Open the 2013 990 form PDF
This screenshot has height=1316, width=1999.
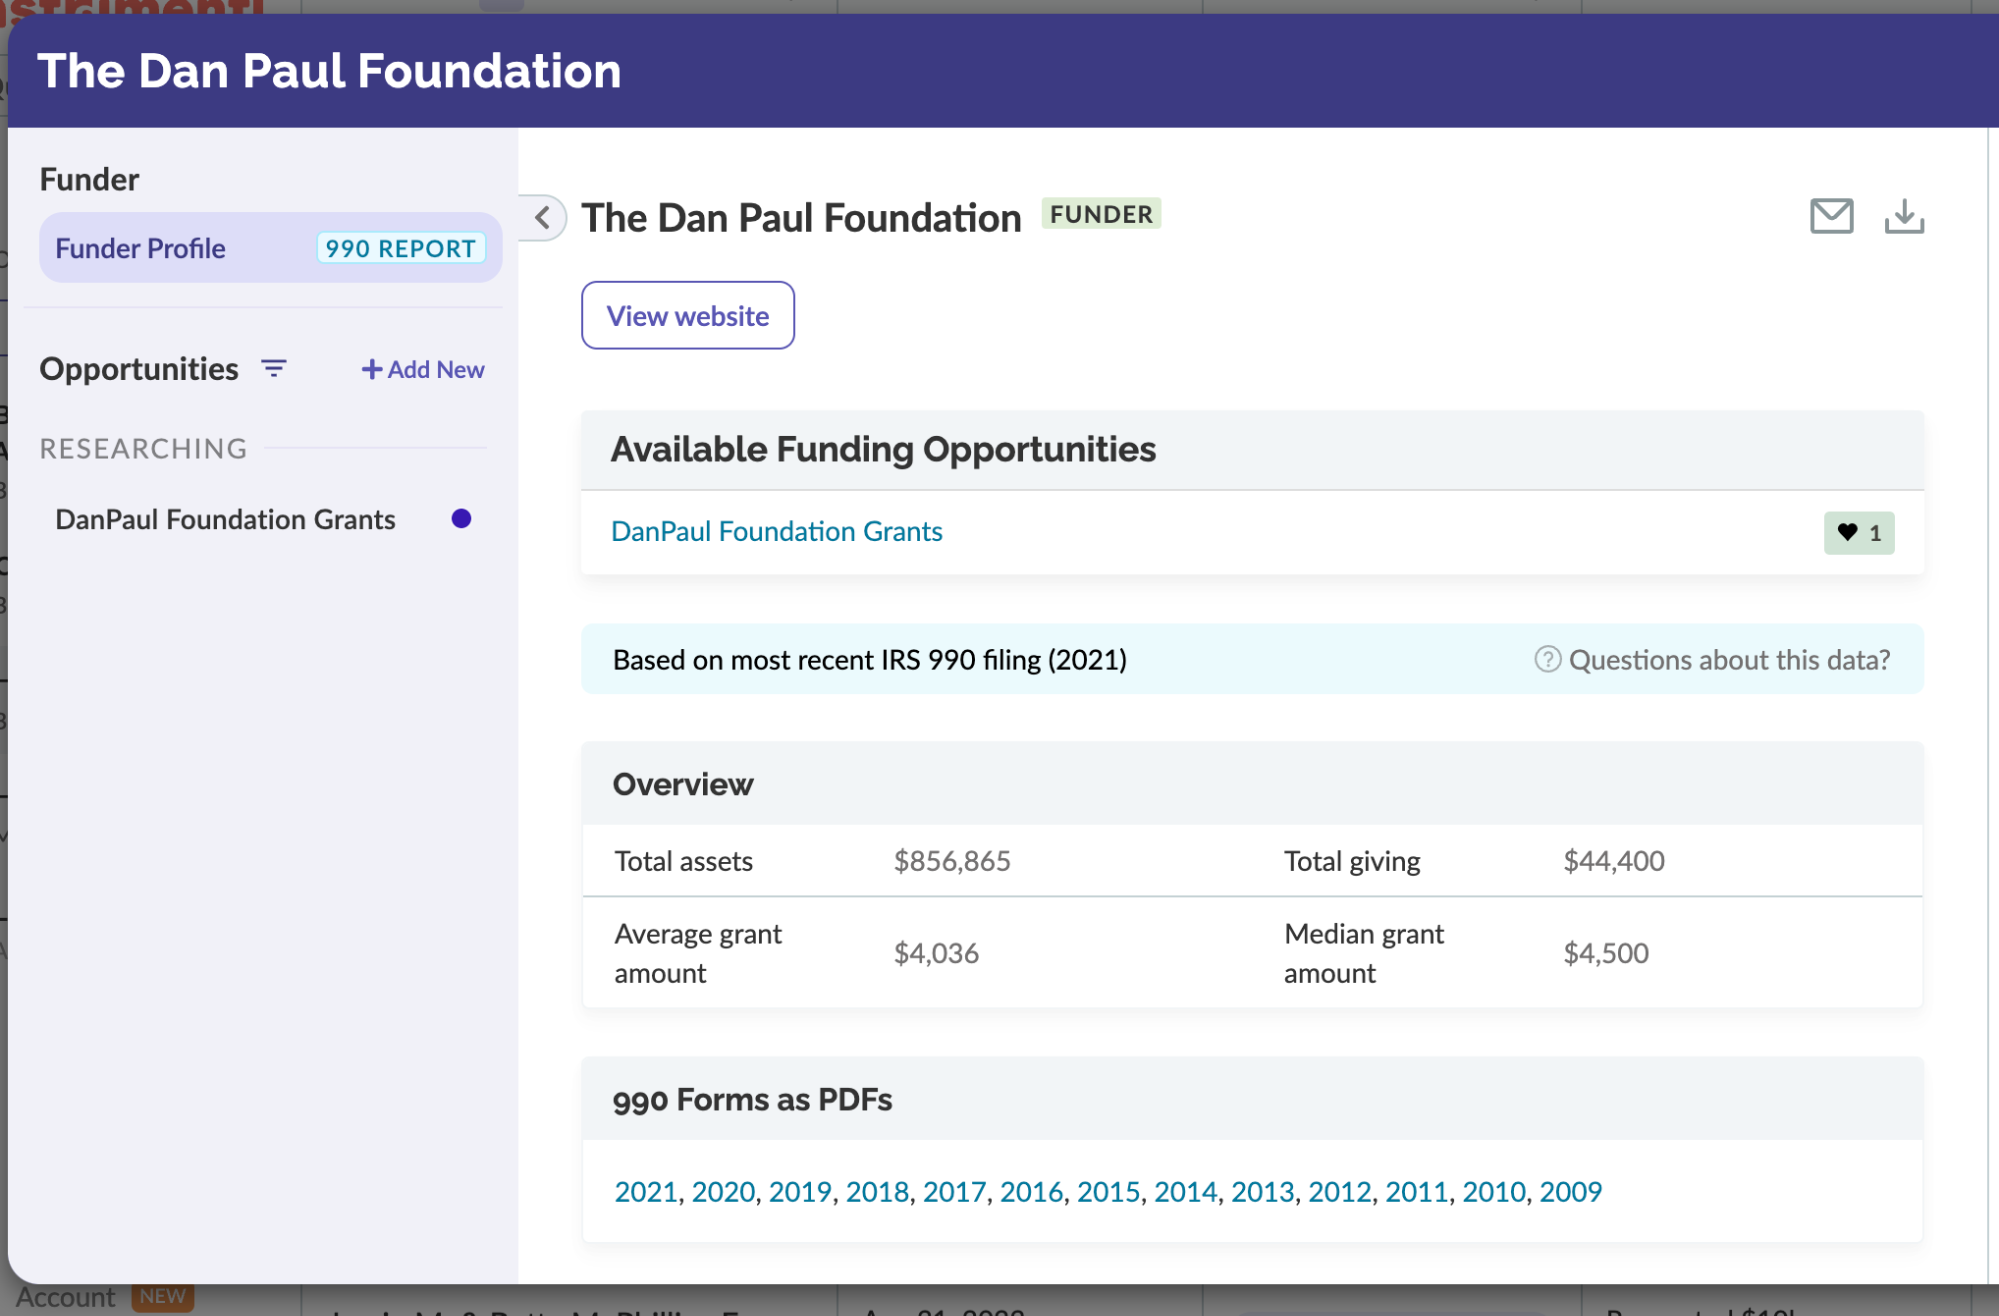tap(1262, 1191)
